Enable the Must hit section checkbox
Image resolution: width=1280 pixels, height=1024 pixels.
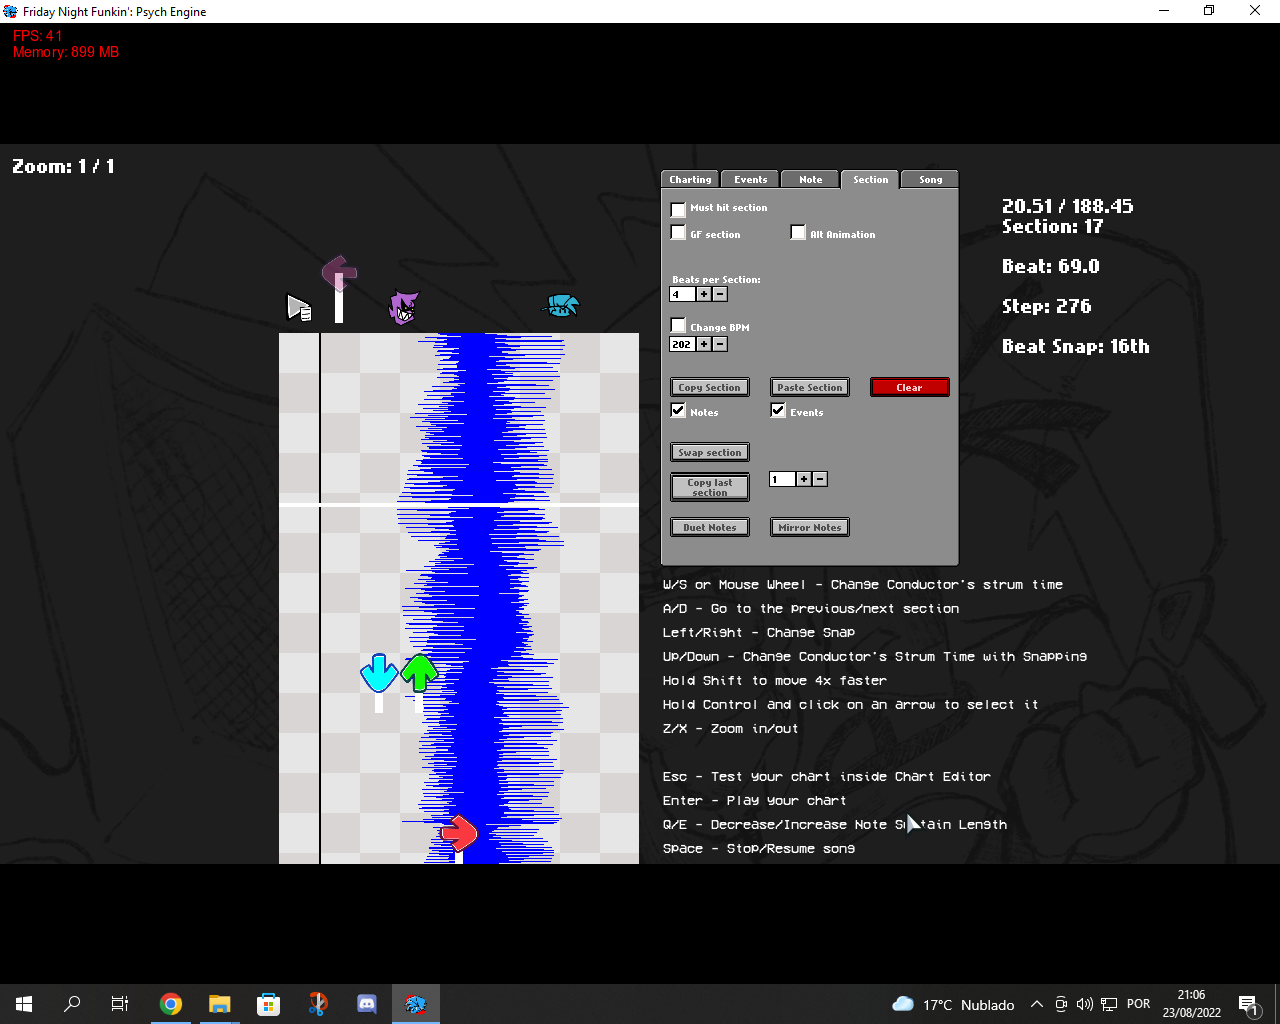click(x=678, y=209)
